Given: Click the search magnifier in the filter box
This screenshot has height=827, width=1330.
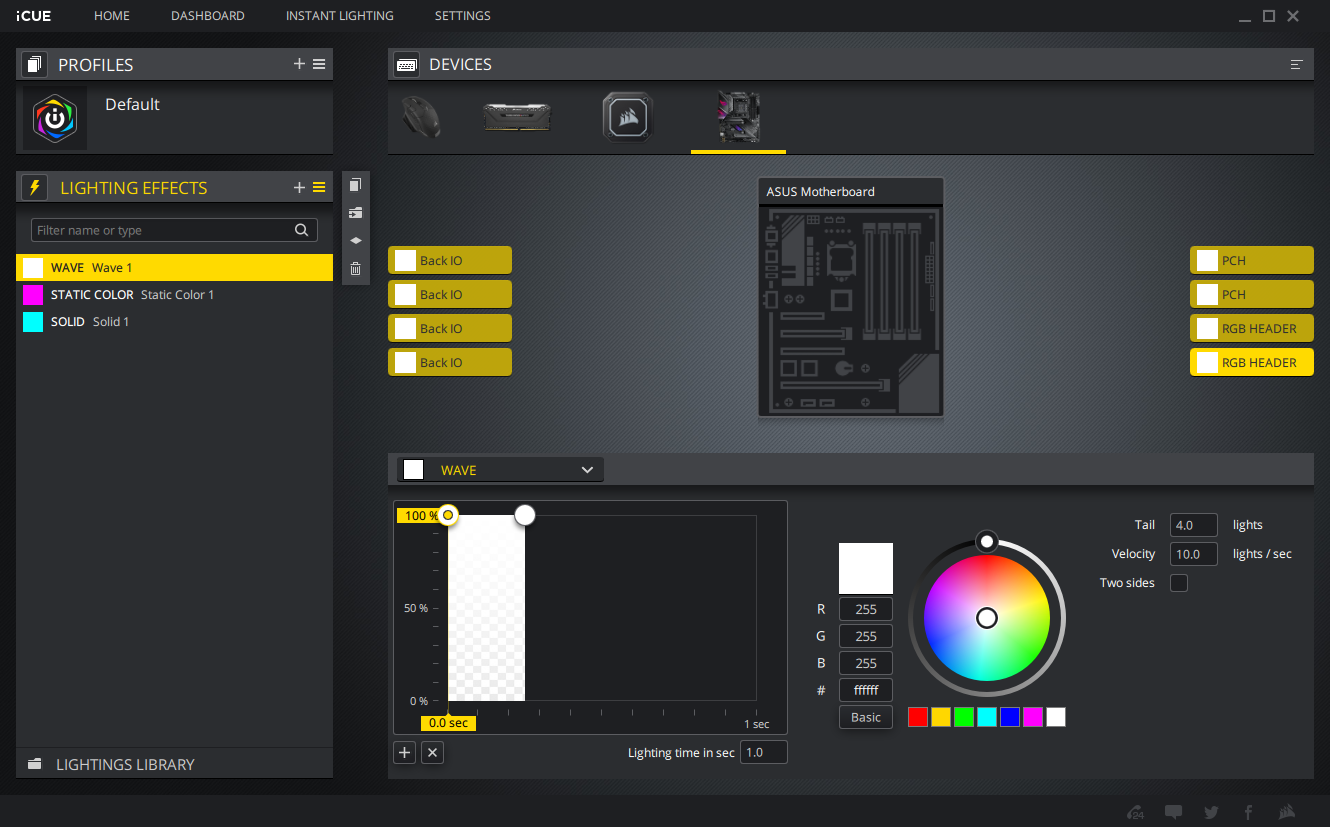Looking at the screenshot, I should (301, 230).
